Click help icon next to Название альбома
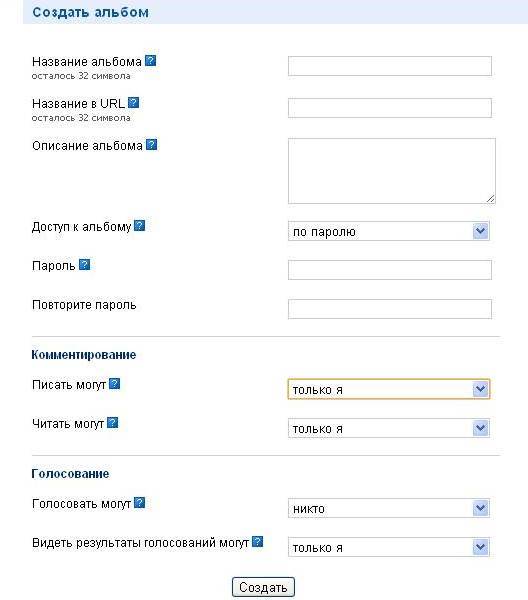The width and height of the screenshot is (528, 600). click(x=150, y=61)
